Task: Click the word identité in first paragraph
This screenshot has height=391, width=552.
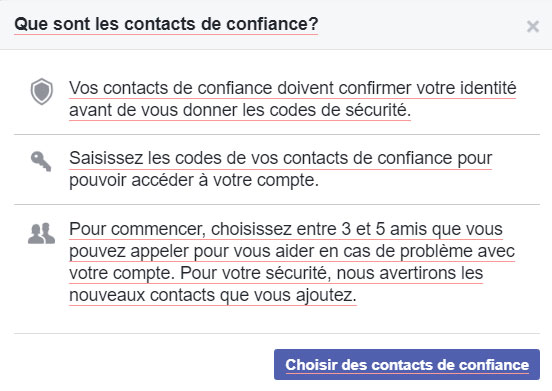Action: 488,88
